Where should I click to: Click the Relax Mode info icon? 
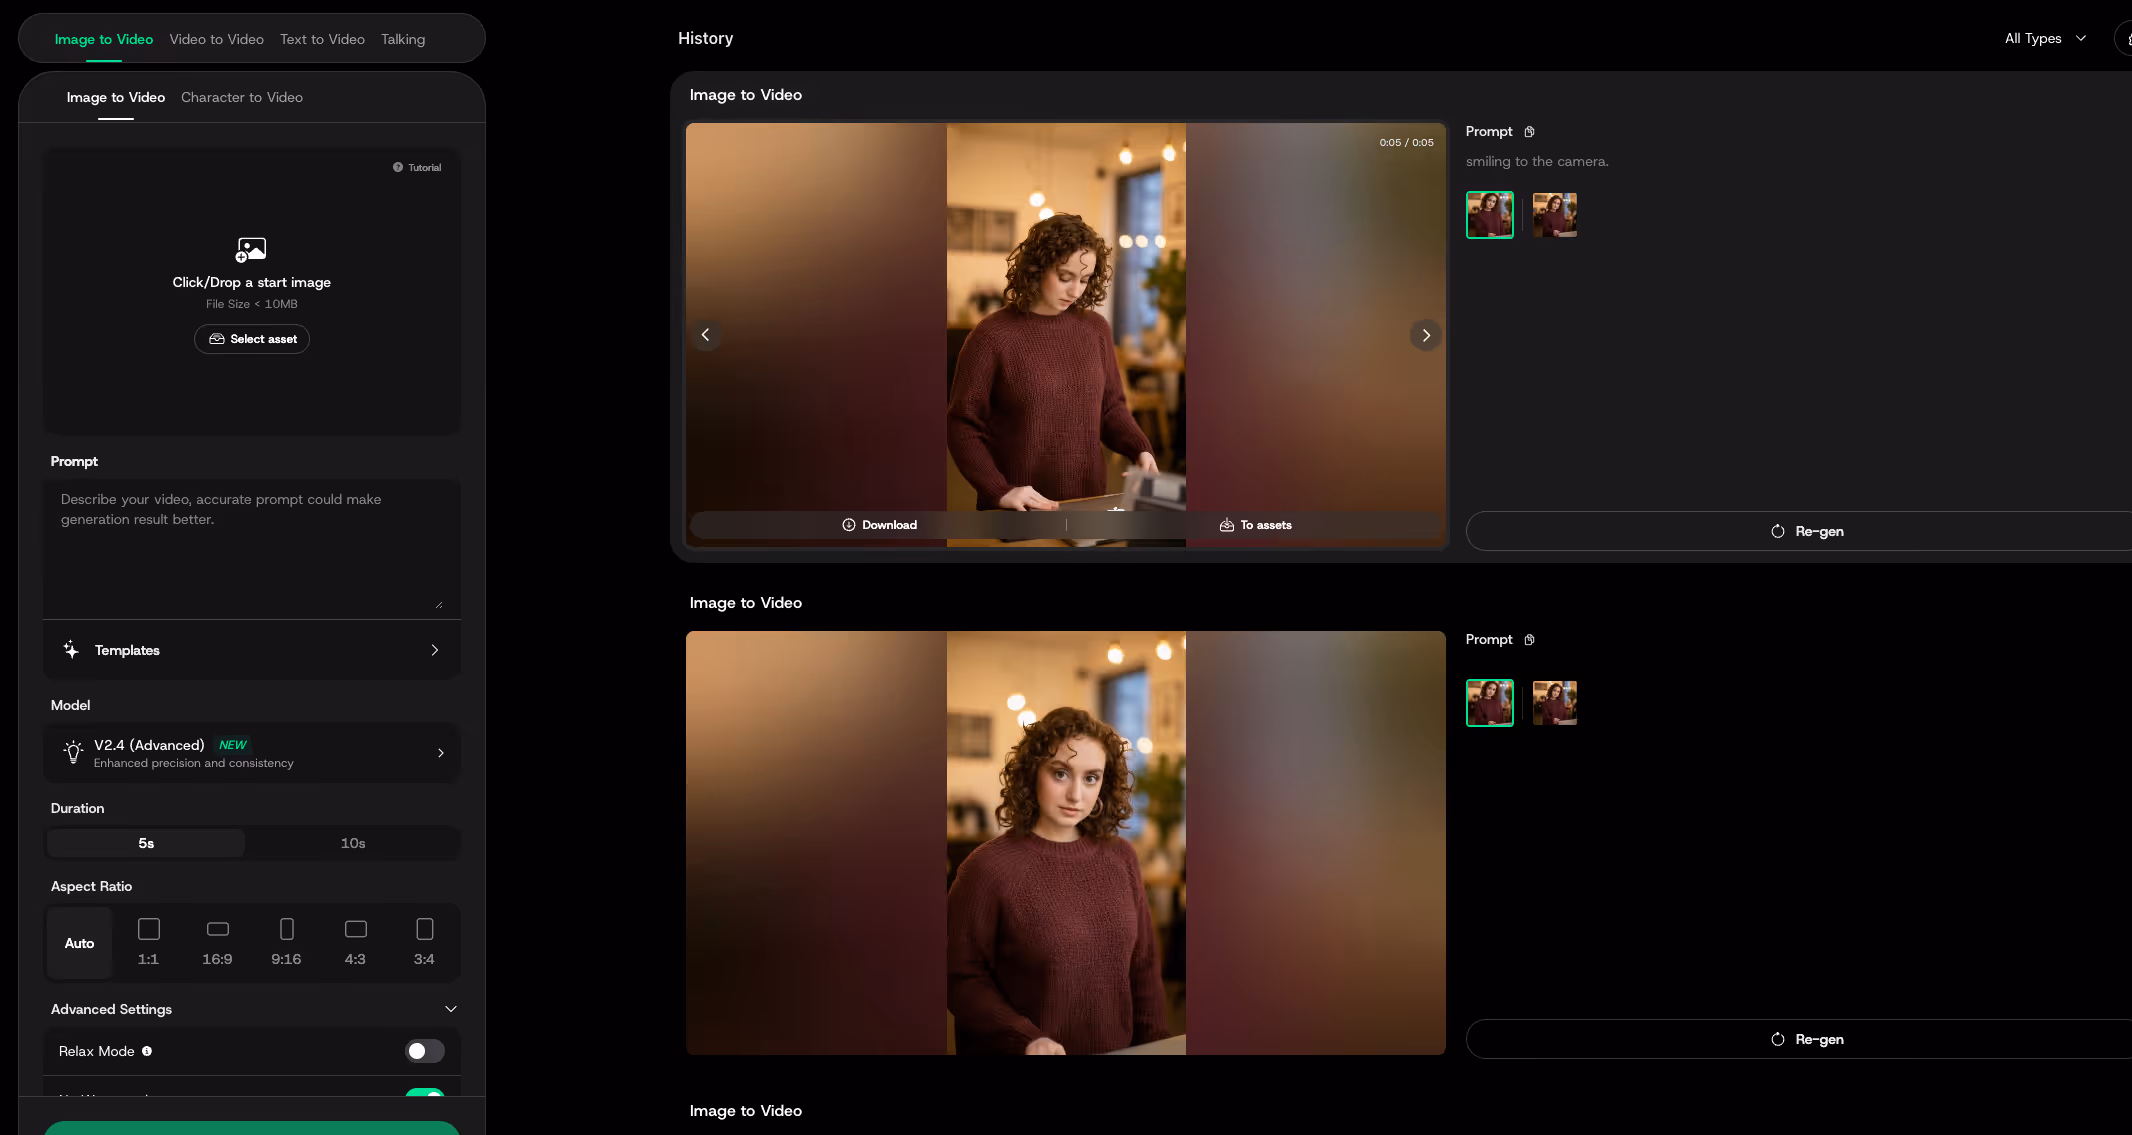pos(147,1051)
